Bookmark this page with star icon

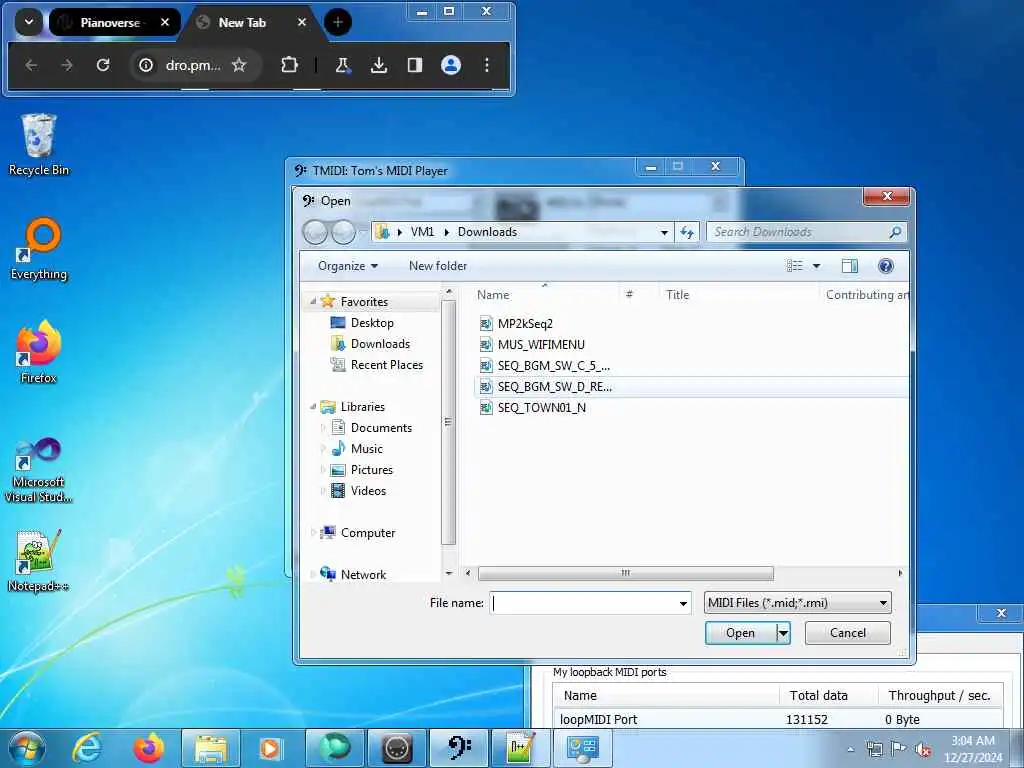click(x=239, y=65)
